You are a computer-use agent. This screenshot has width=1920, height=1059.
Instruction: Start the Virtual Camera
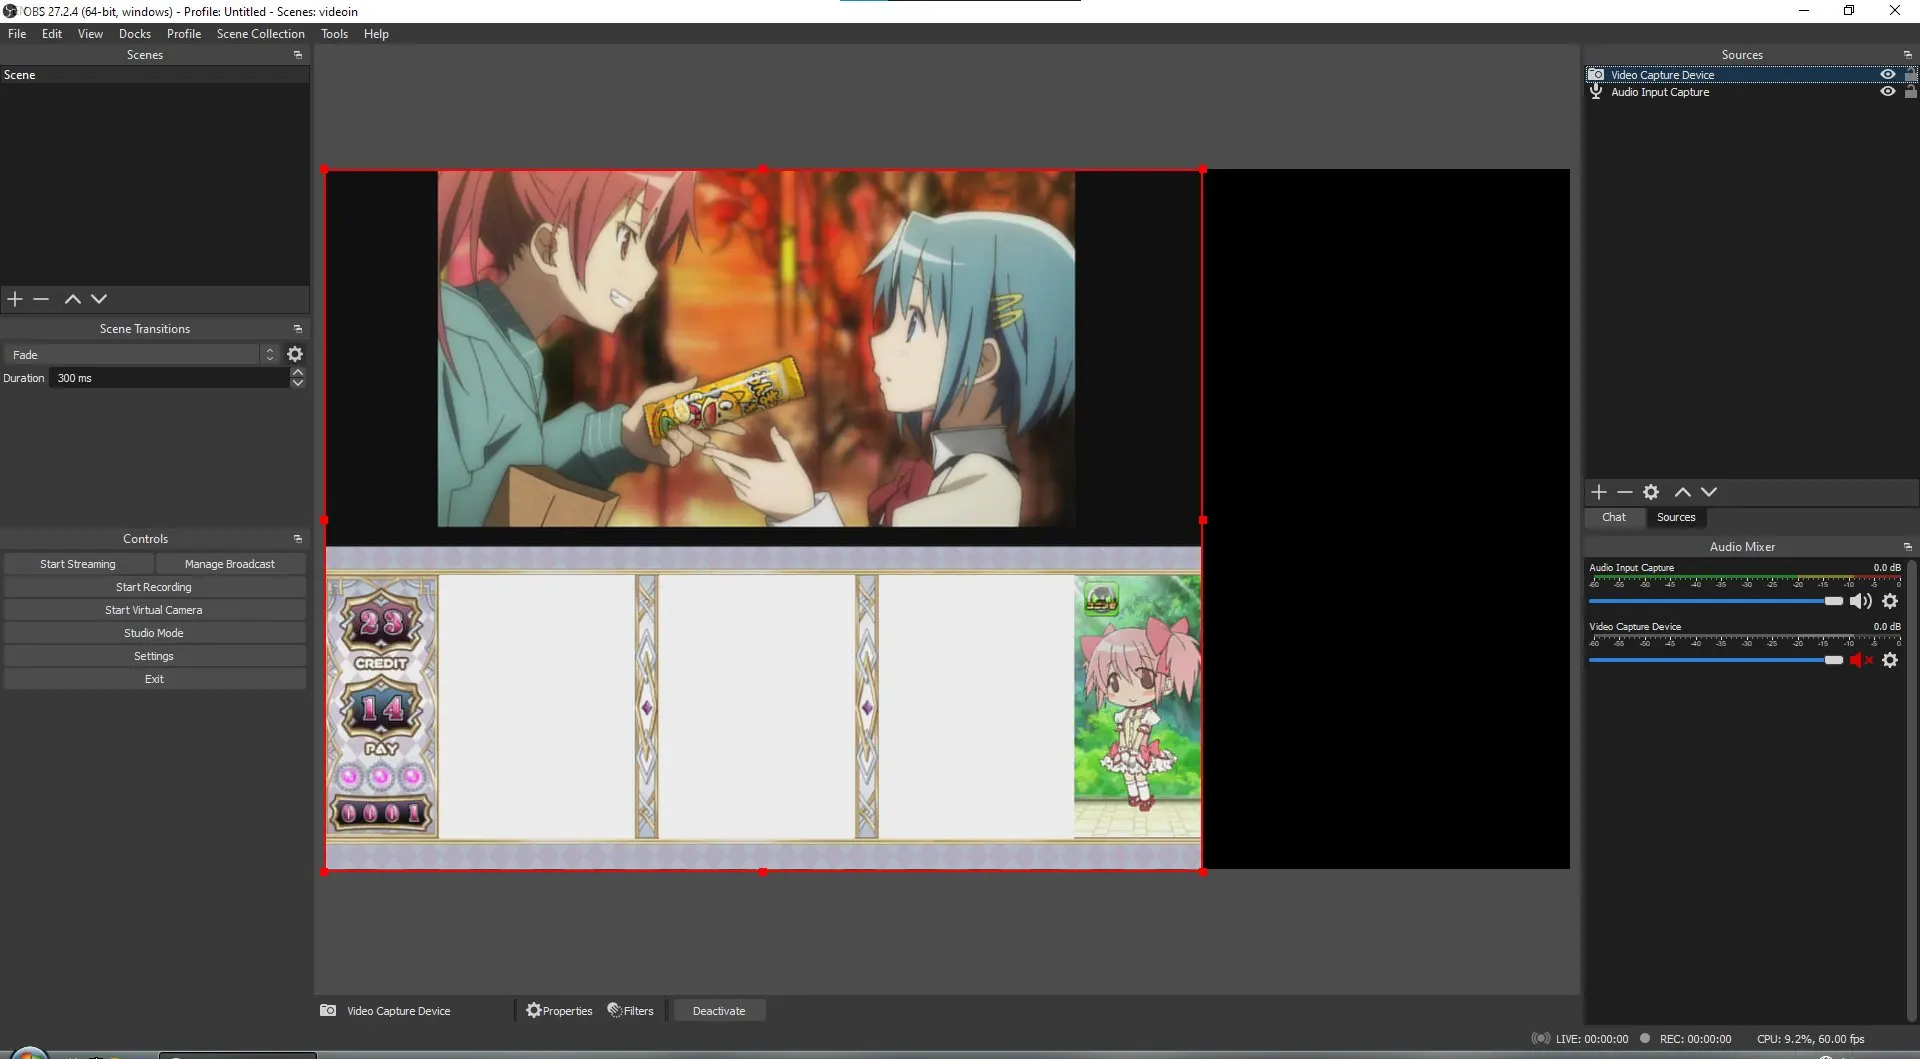154,610
